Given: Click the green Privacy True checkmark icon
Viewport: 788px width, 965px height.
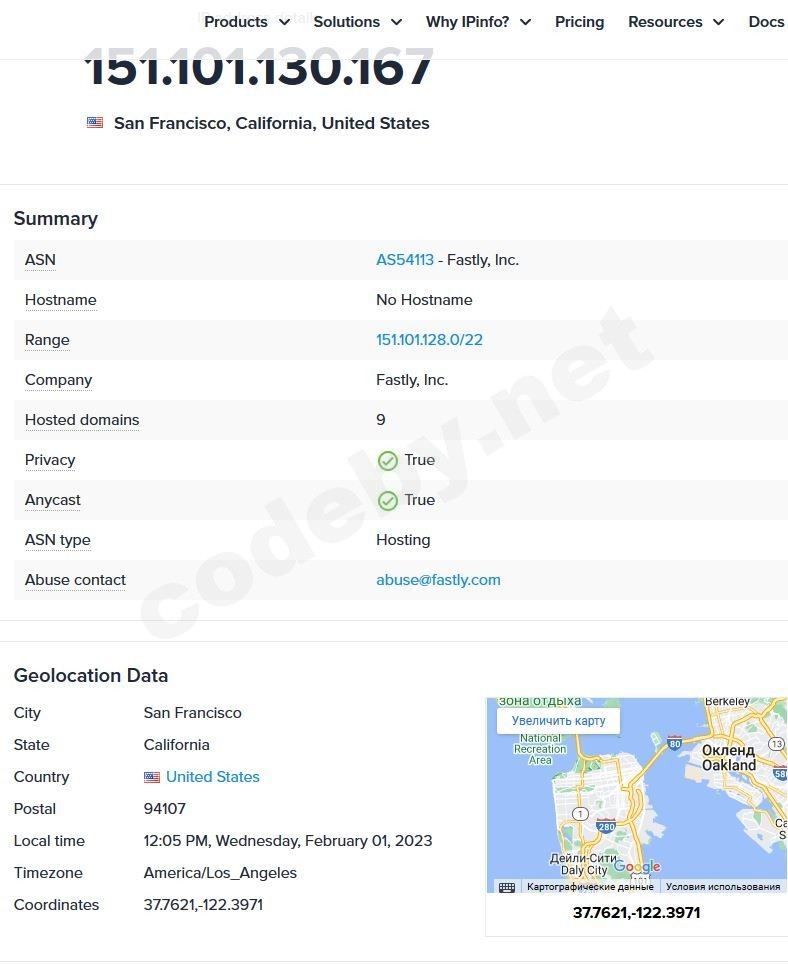Looking at the screenshot, I should 388,461.
